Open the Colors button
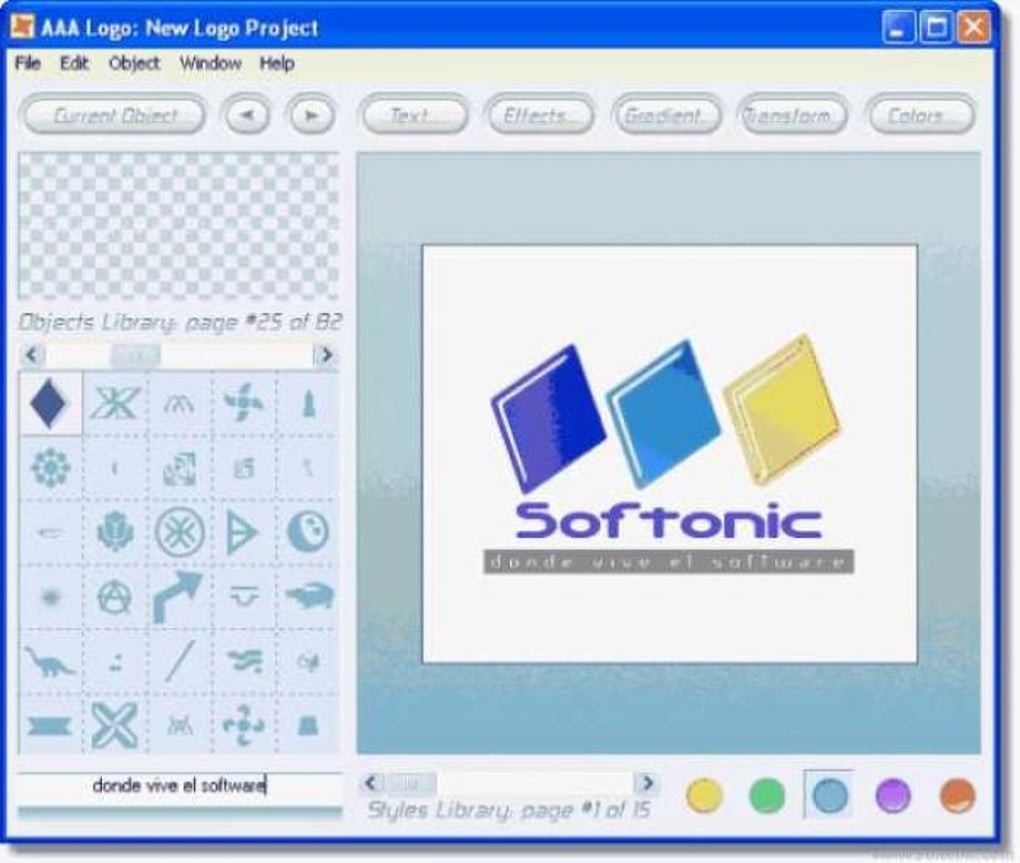This screenshot has height=863, width=1020. pyautogui.click(x=920, y=115)
